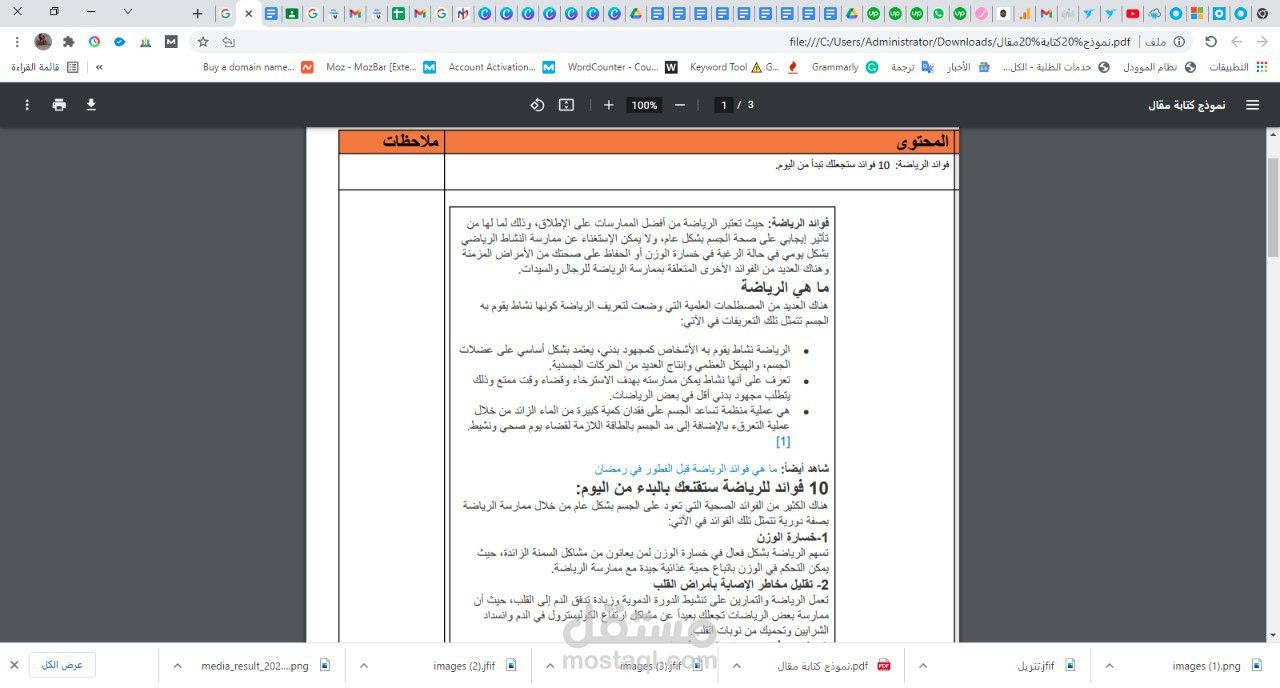Viewport: 1280px width, 688px height.
Task: Open downloaded نموذج كتابة مقال.pdf file
Action: click(834, 665)
